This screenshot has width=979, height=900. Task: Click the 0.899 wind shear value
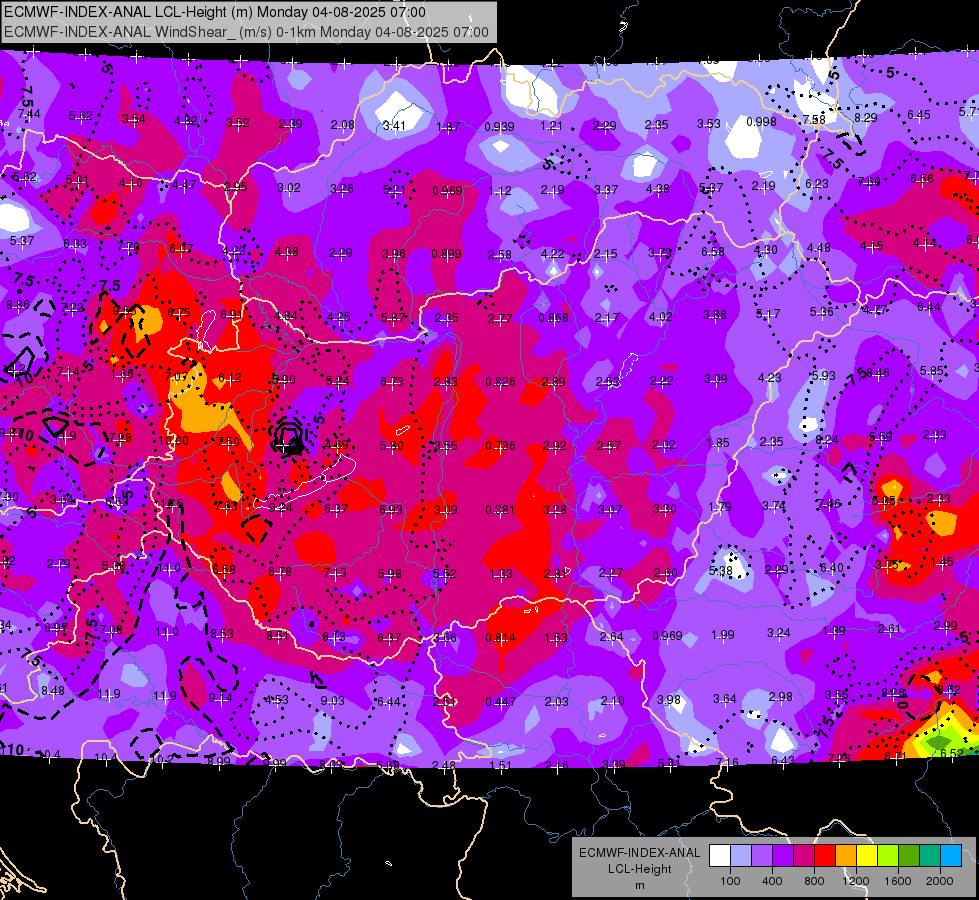446,254
